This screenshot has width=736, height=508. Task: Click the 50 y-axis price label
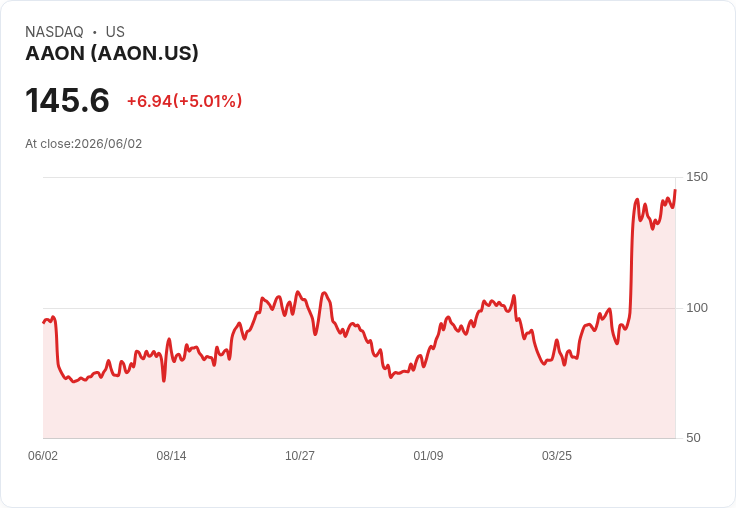[x=693, y=438]
